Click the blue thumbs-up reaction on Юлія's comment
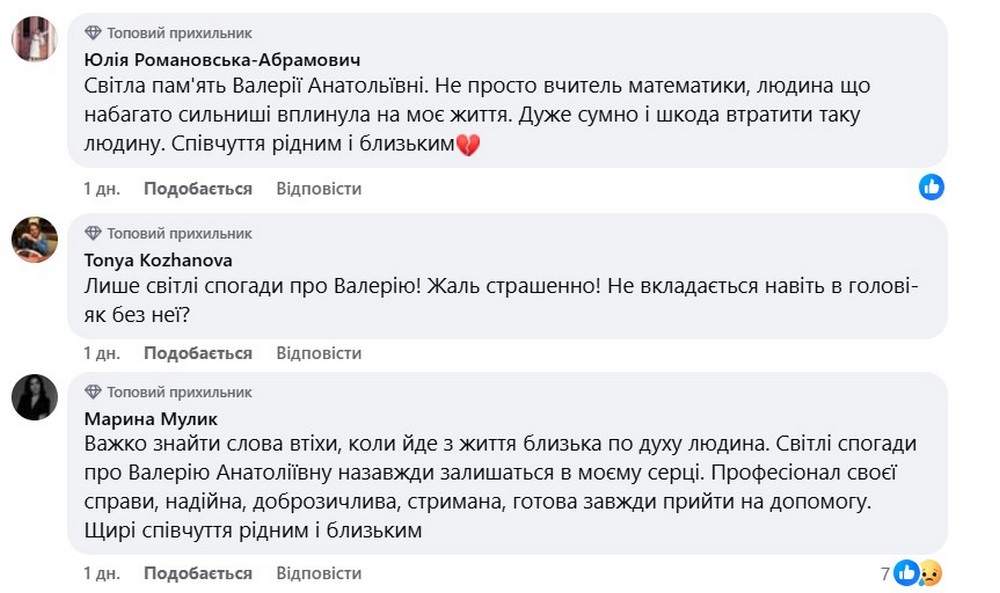This screenshot has height=593, width=1000. tap(932, 186)
